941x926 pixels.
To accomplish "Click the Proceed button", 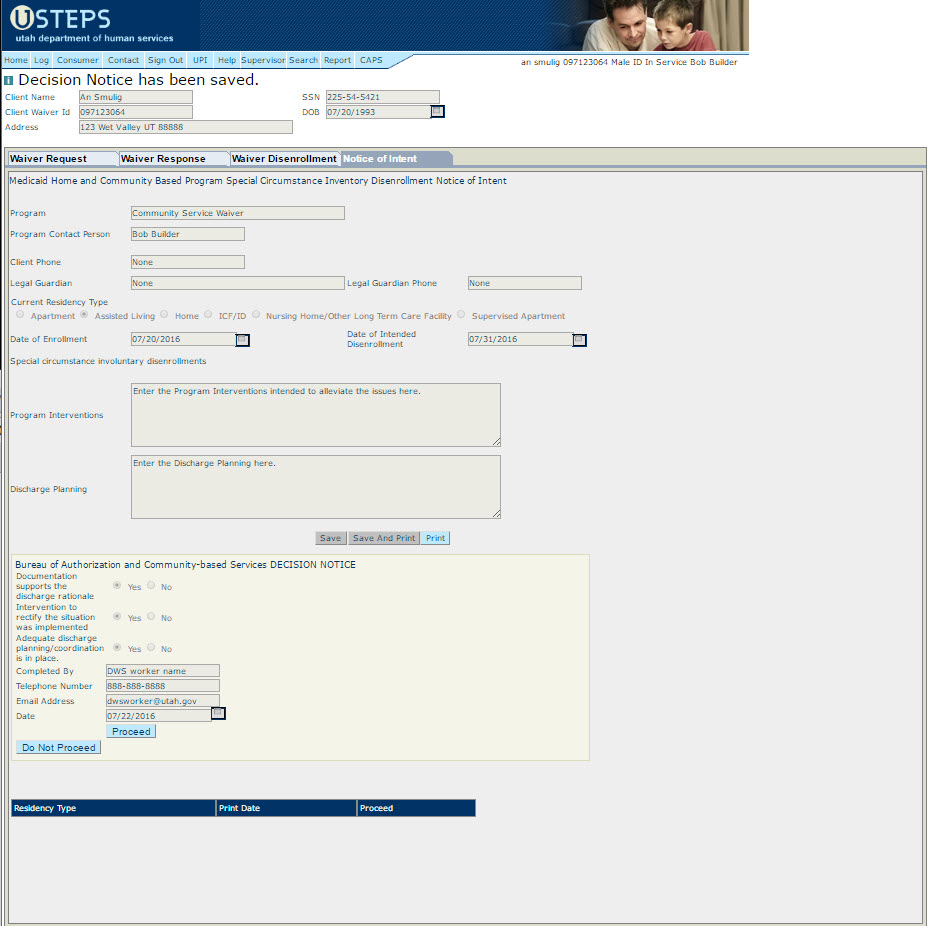I will coord(131,732).
